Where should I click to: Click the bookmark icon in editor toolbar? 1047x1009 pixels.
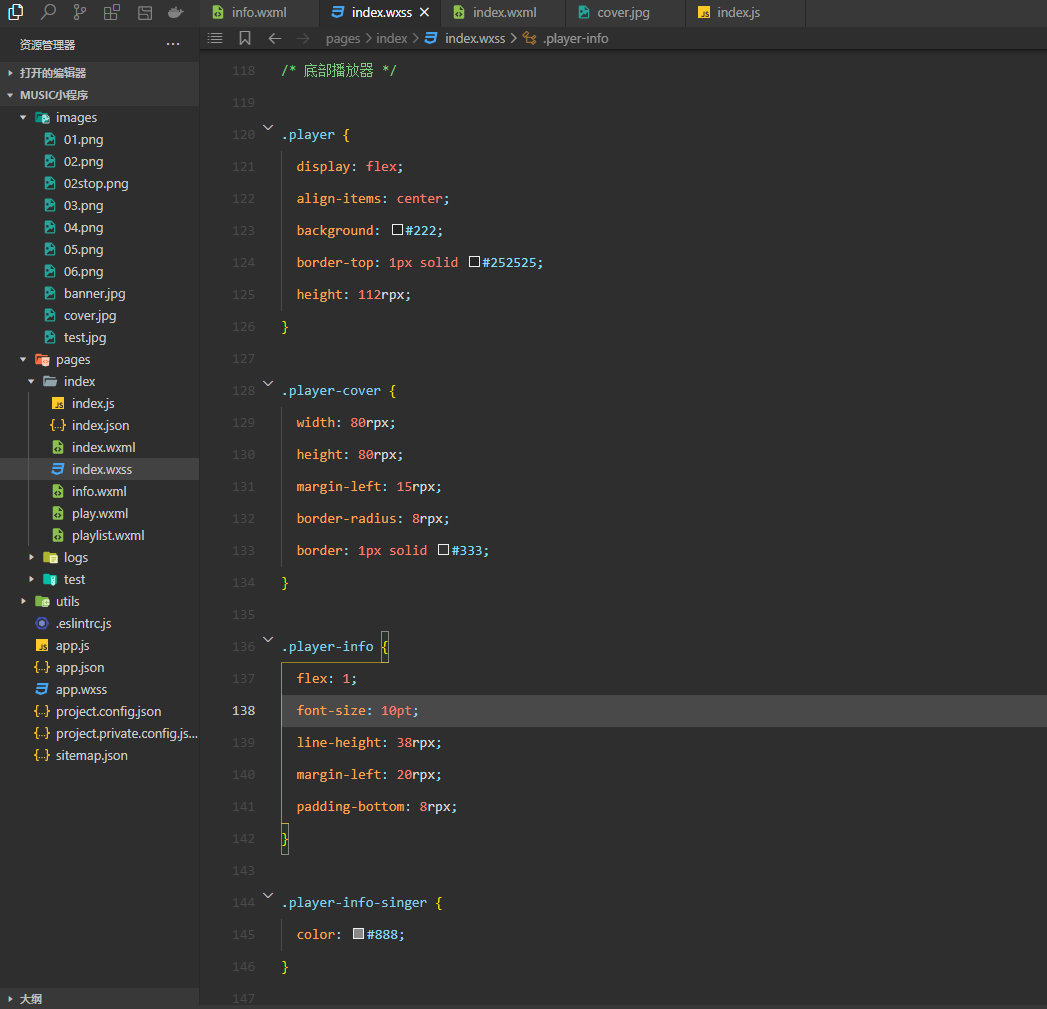point(245,38)
